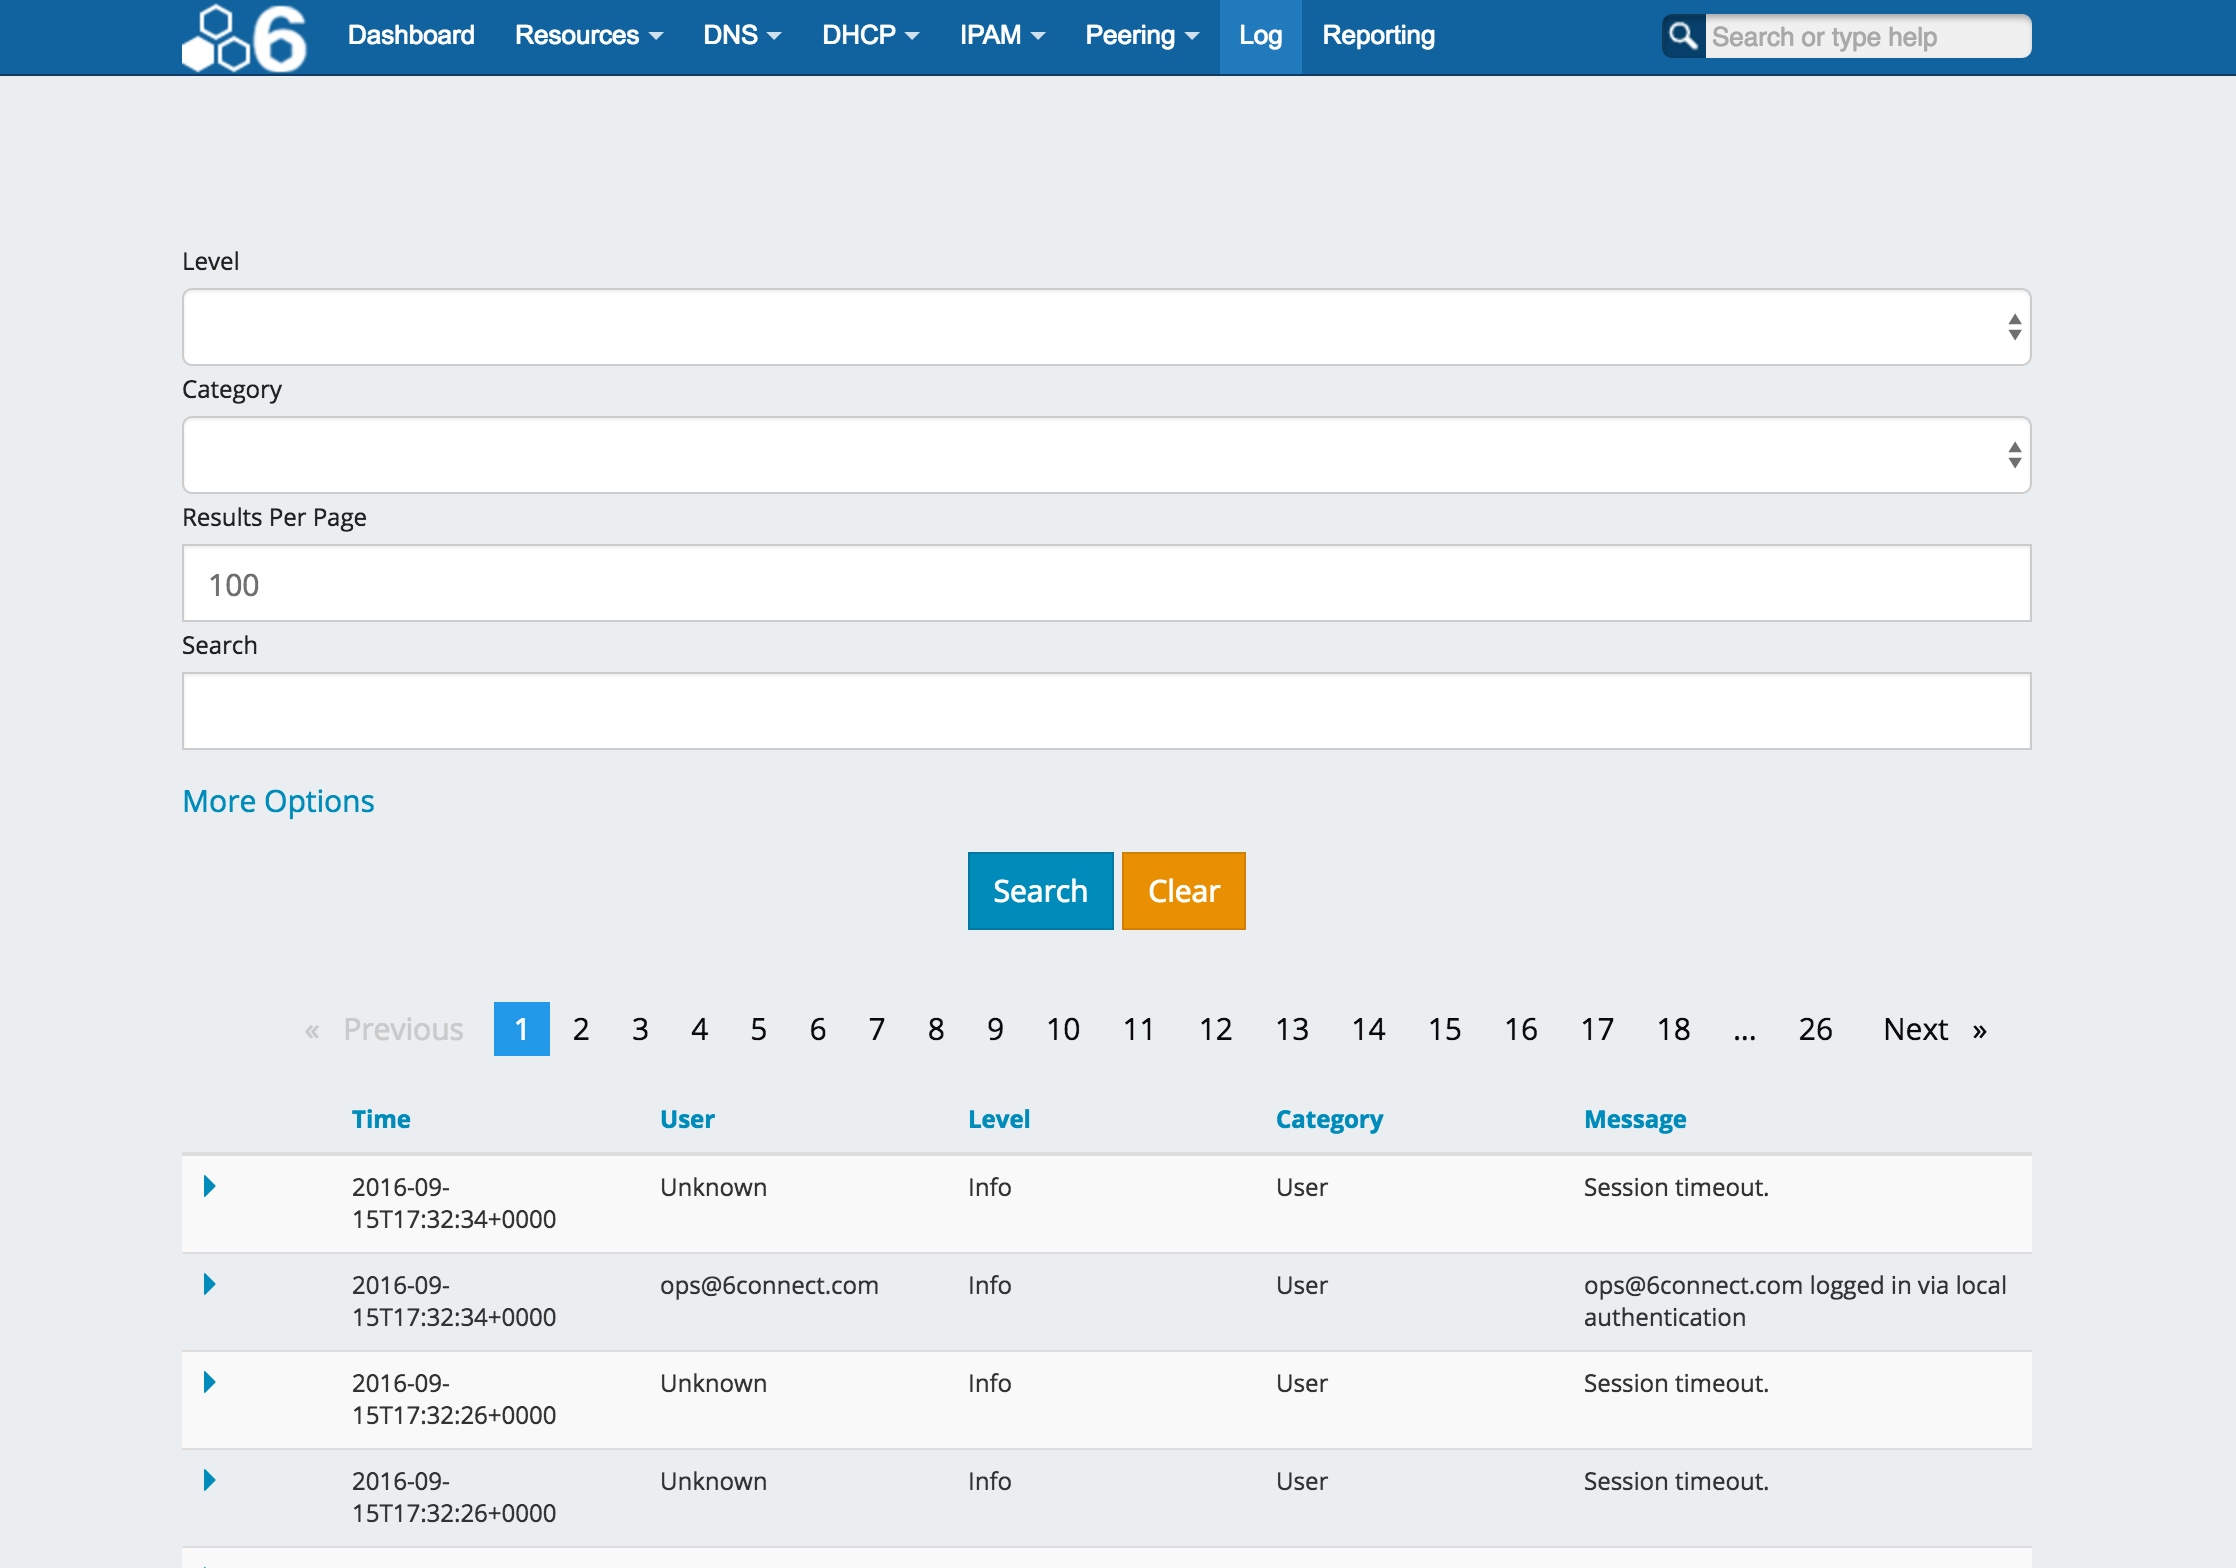Image resolution: width=2236 pixels, height=1568 pixels.
Task: Click Next page link
Action: point(1915,1029)
